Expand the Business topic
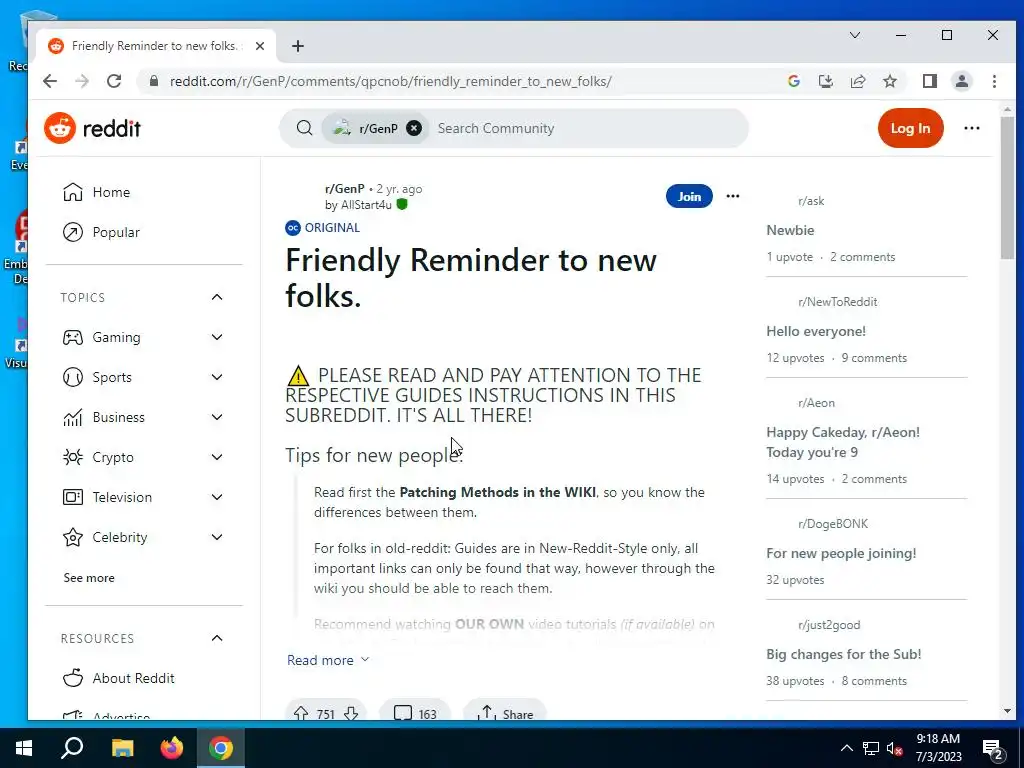The height and width of the screenshot is (768, 1024). click(217, 417)
